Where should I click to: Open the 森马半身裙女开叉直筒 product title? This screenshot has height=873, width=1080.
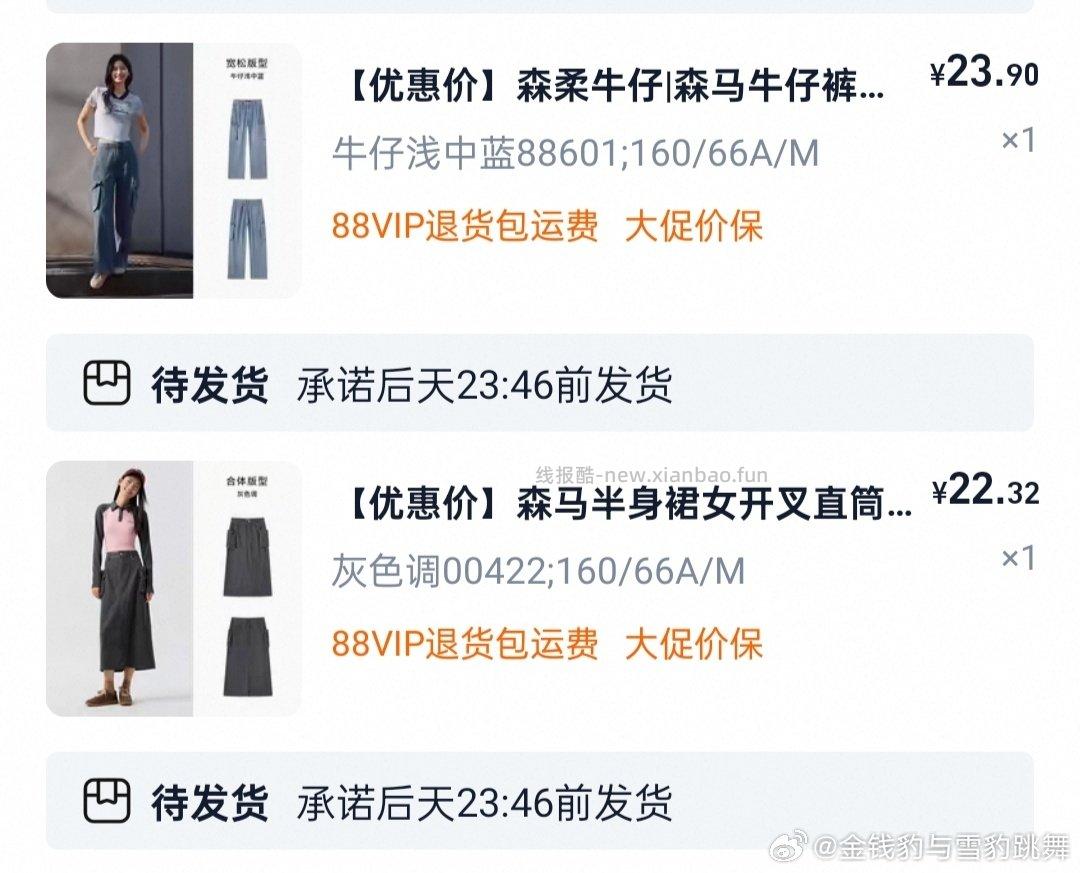pos(627,504)
